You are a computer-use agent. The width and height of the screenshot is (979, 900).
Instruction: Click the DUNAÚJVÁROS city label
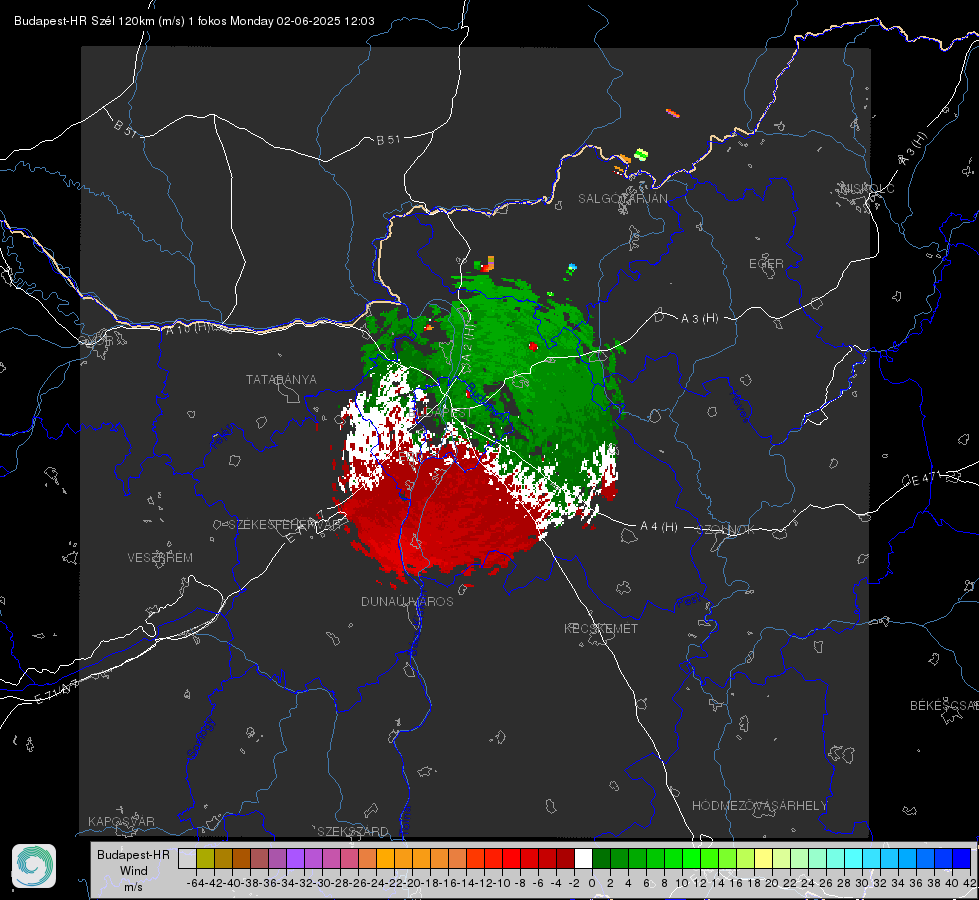tap(407, 601)
